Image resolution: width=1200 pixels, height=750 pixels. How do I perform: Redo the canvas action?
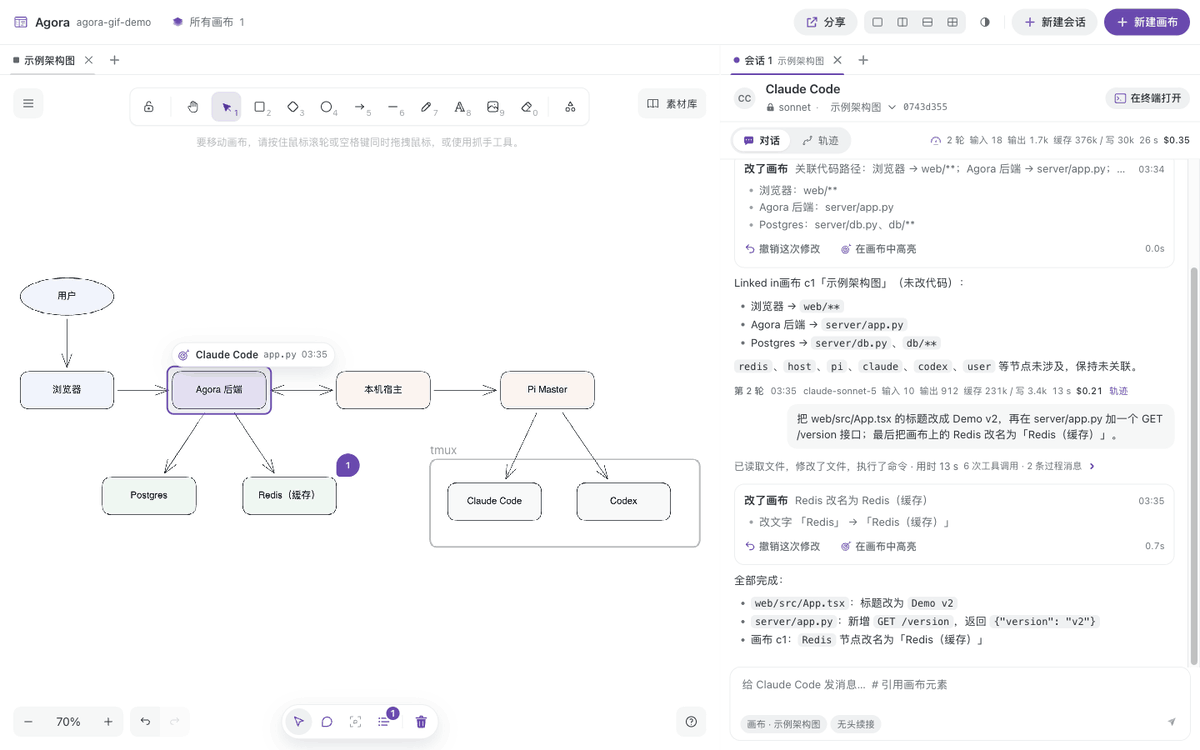coord(175,722)
